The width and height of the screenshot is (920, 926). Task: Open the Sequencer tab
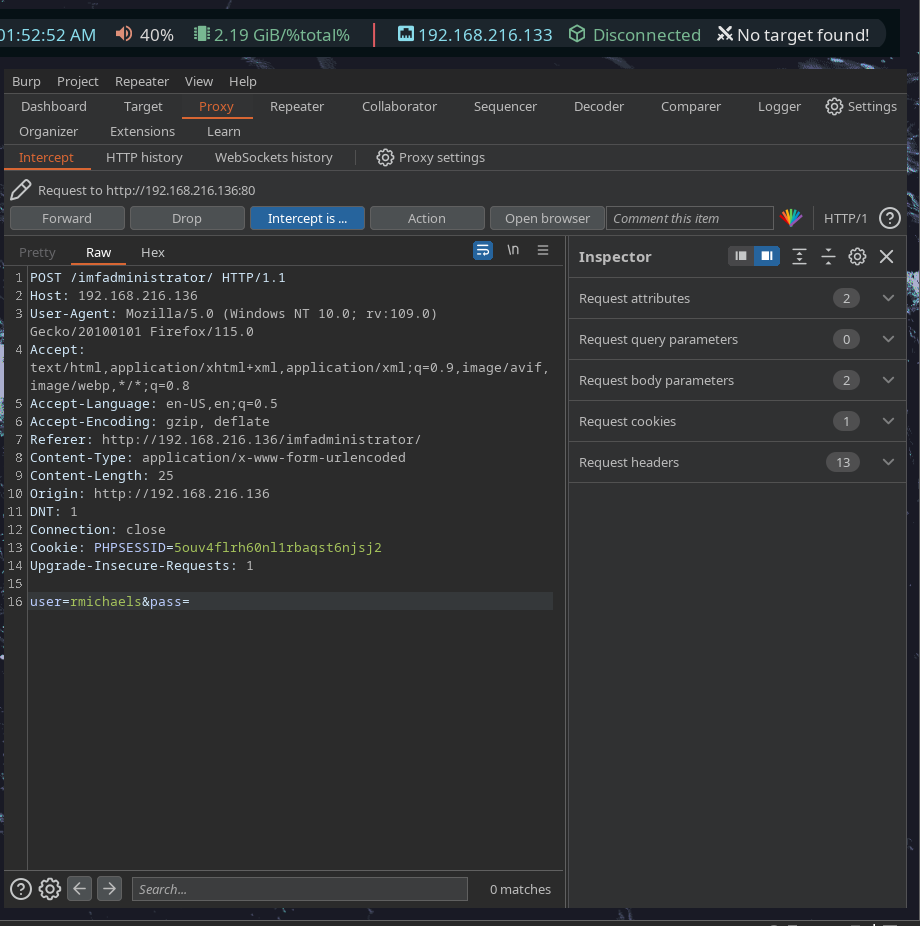505,106
